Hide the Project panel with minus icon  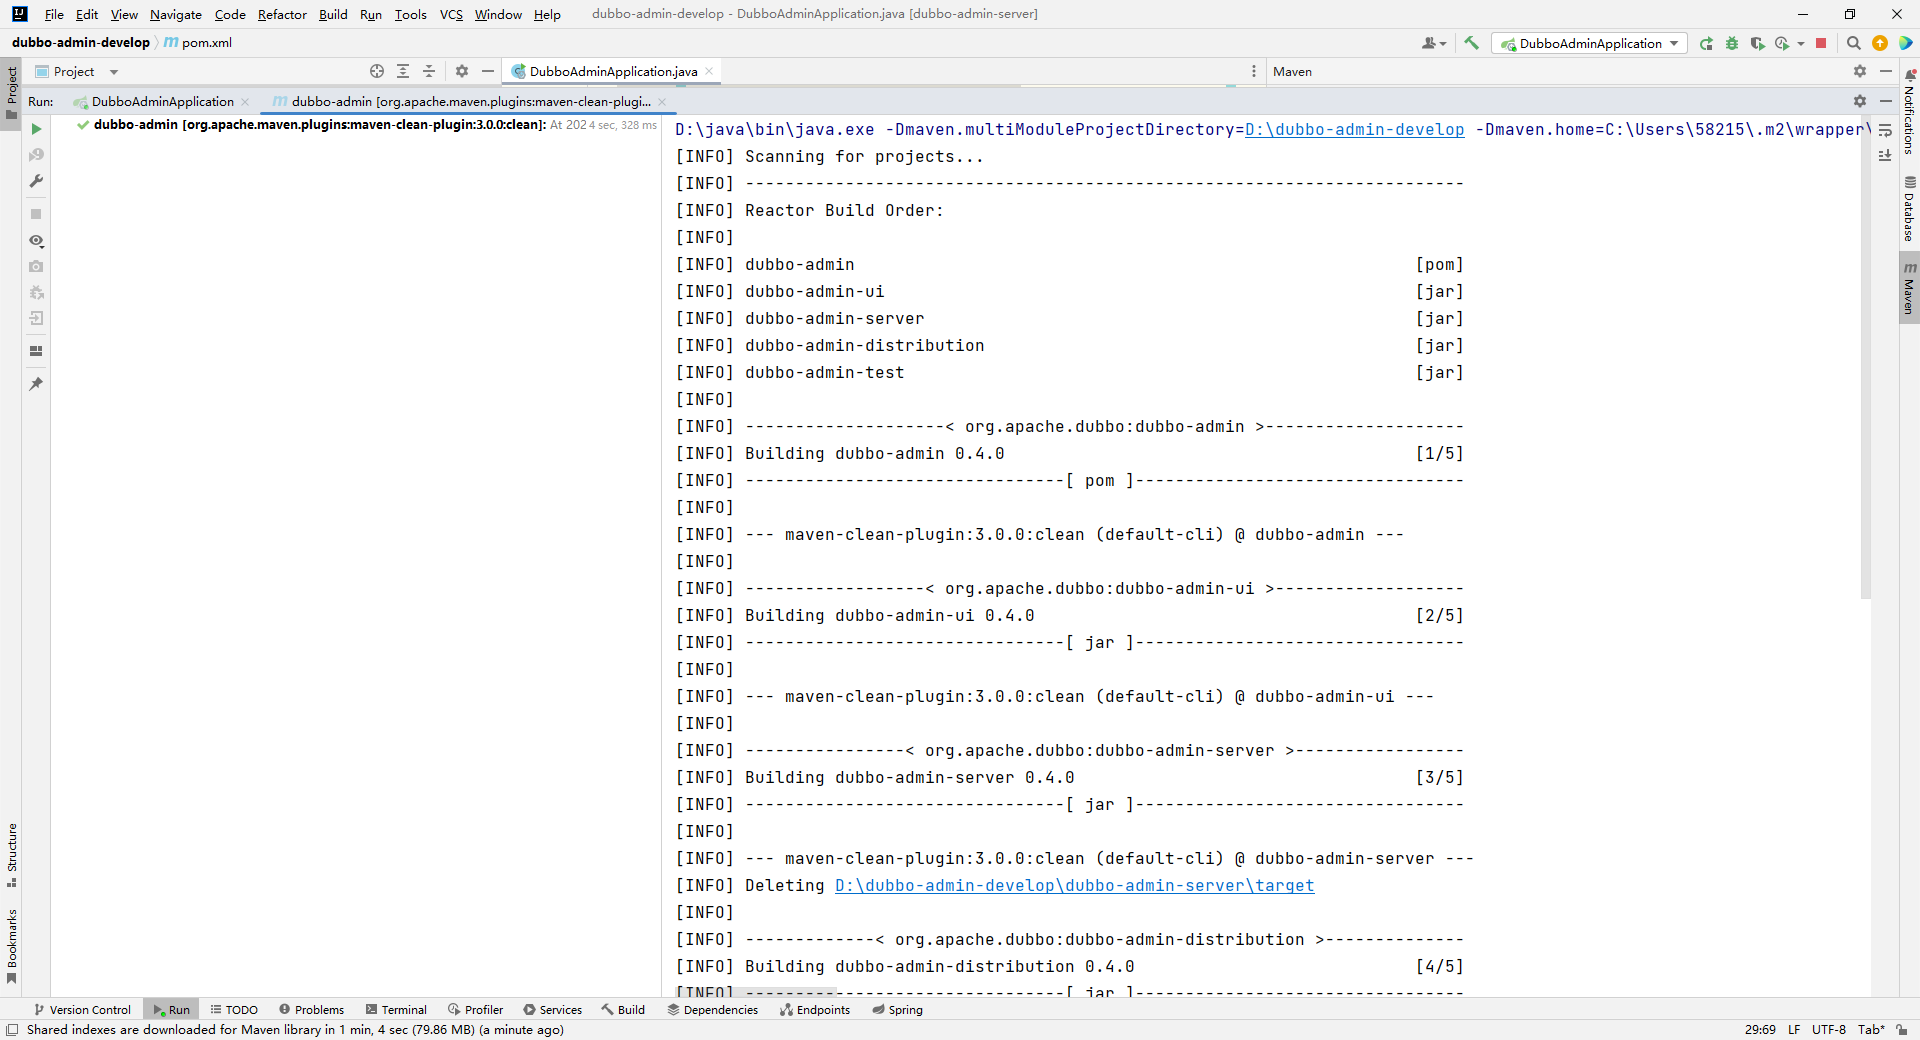[488, 71]
